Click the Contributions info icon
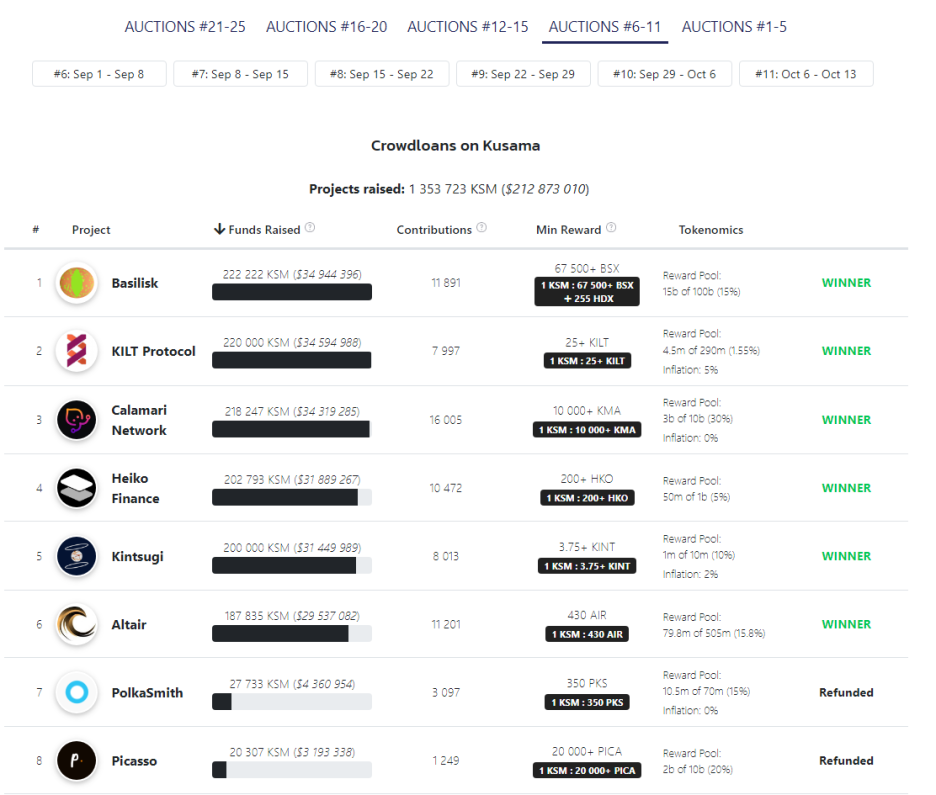Screen dimensions: 936x795 (x=482, y=227)
